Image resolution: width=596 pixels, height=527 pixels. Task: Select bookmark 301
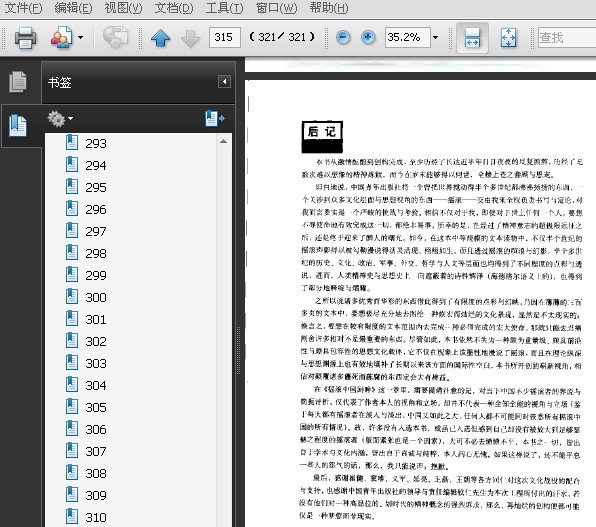pos(96,319)
